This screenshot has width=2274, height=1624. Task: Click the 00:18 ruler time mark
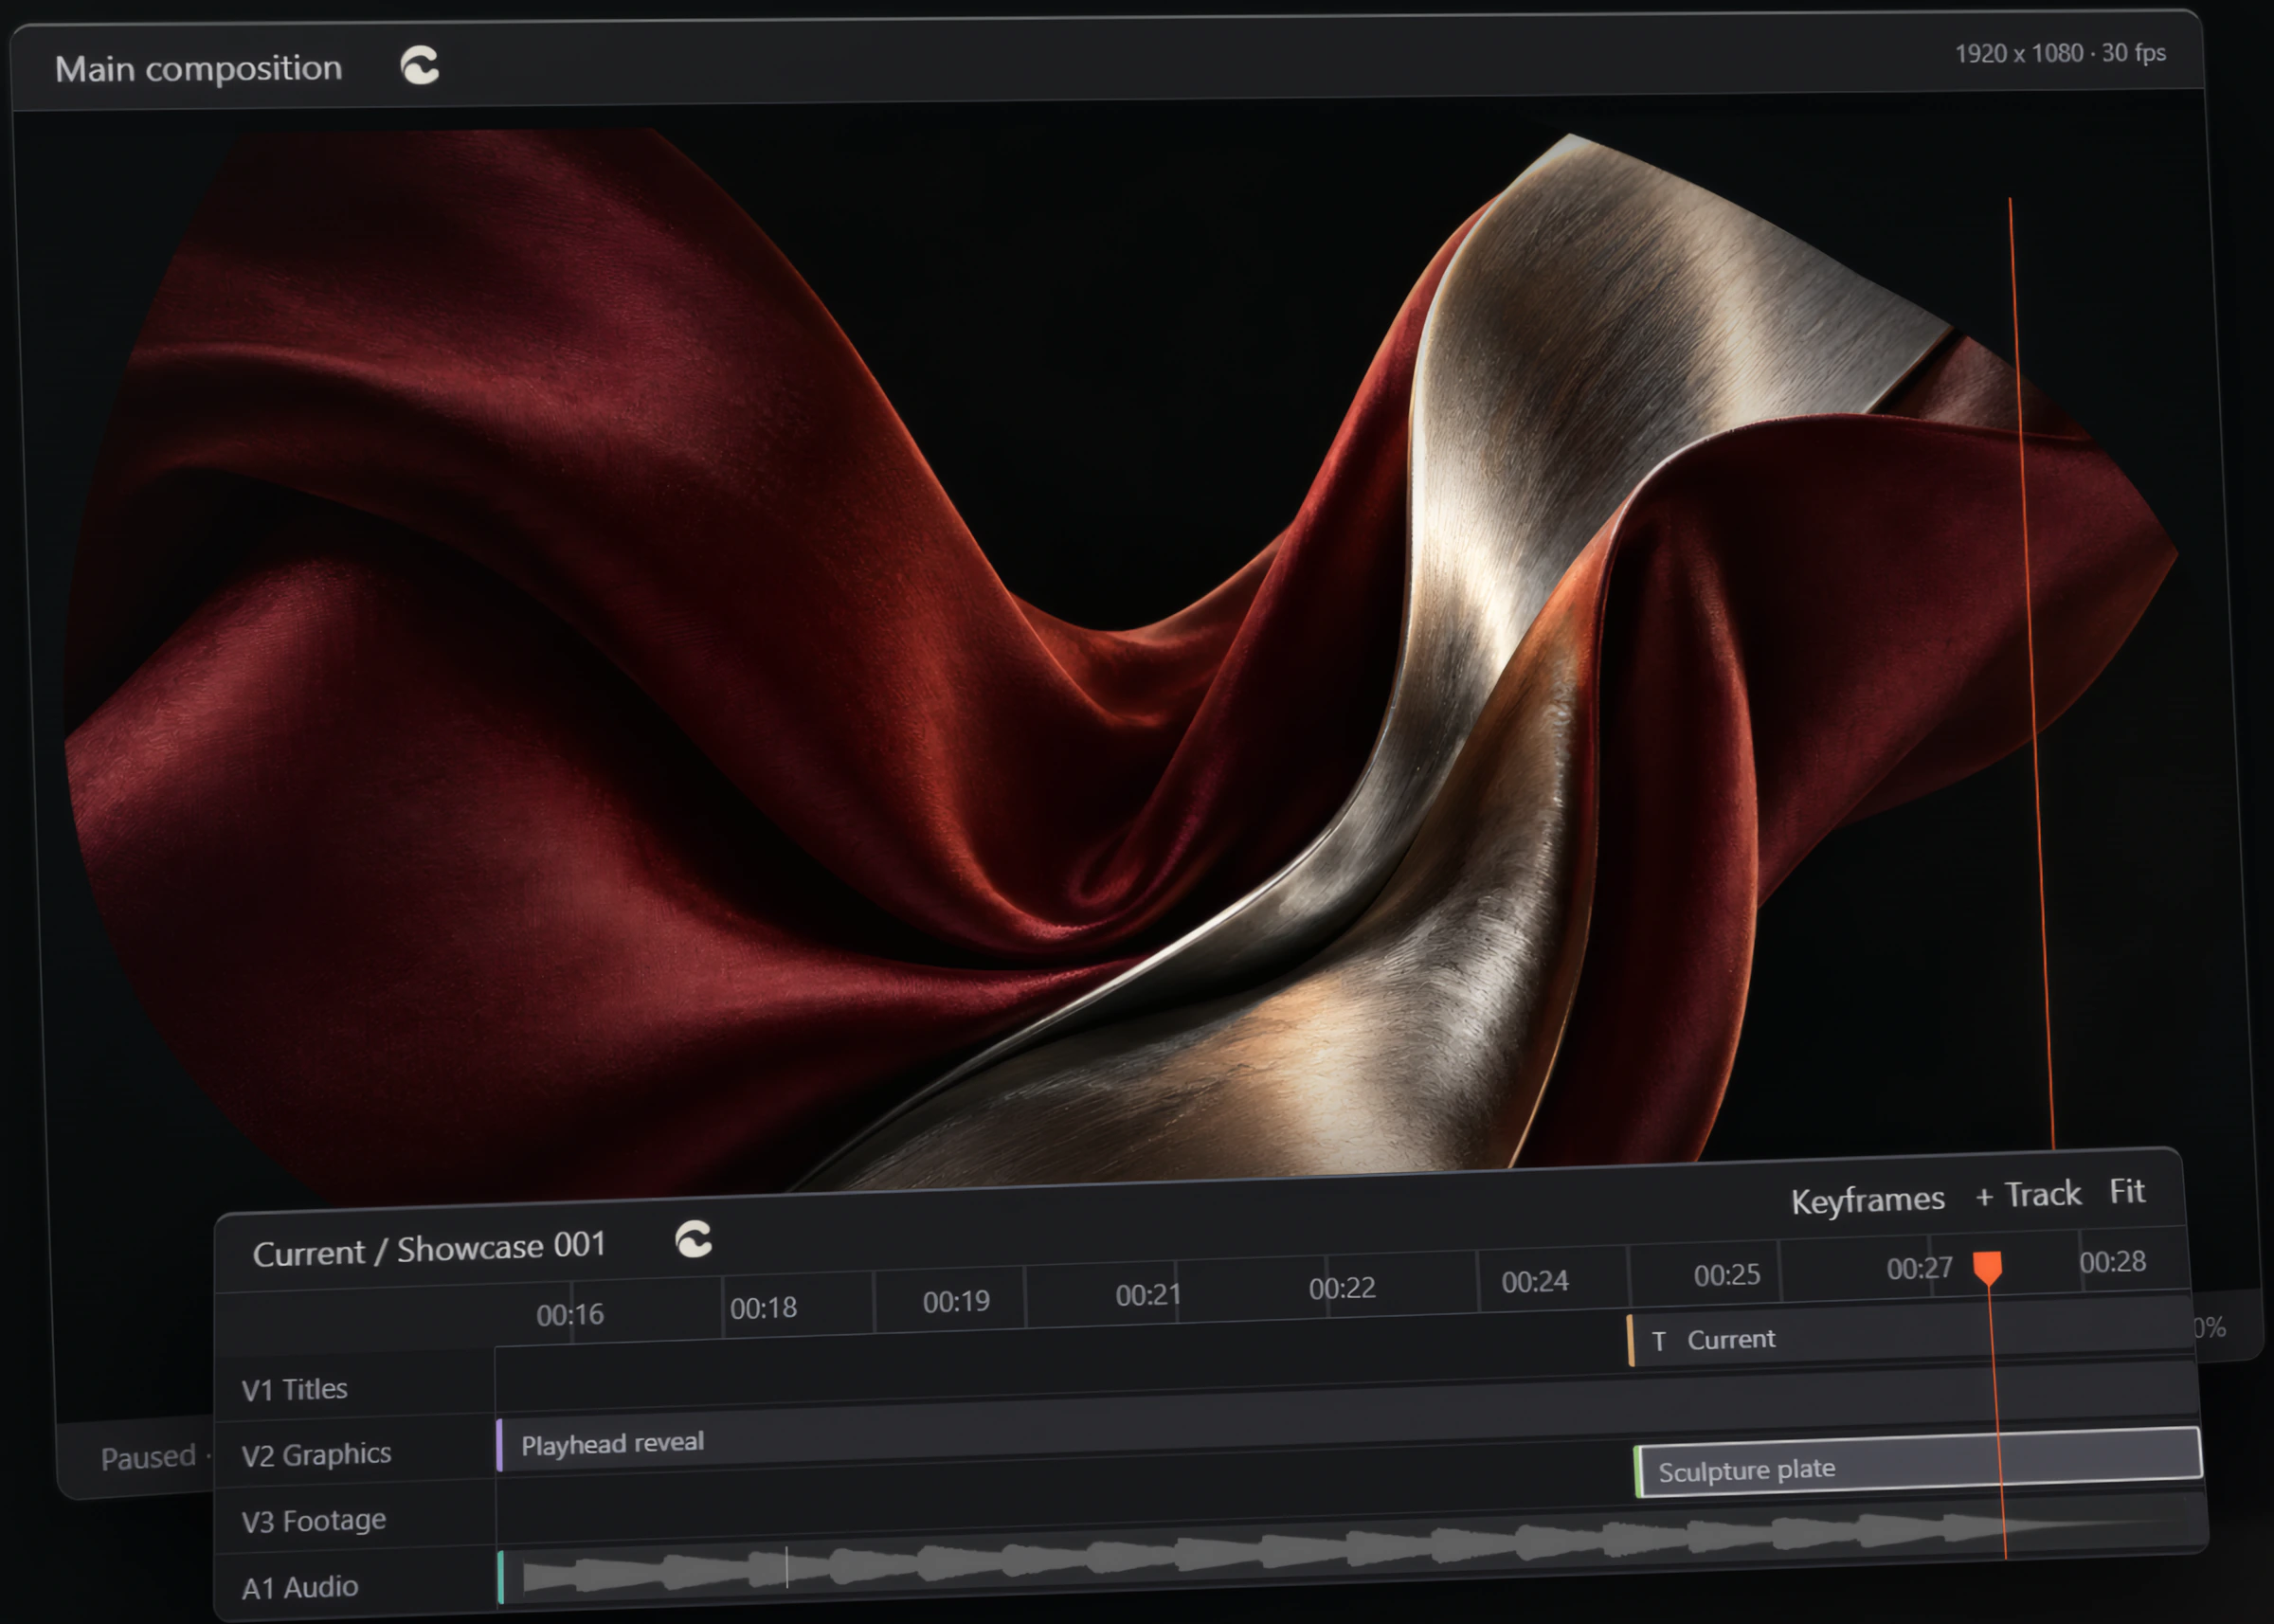763,1308
